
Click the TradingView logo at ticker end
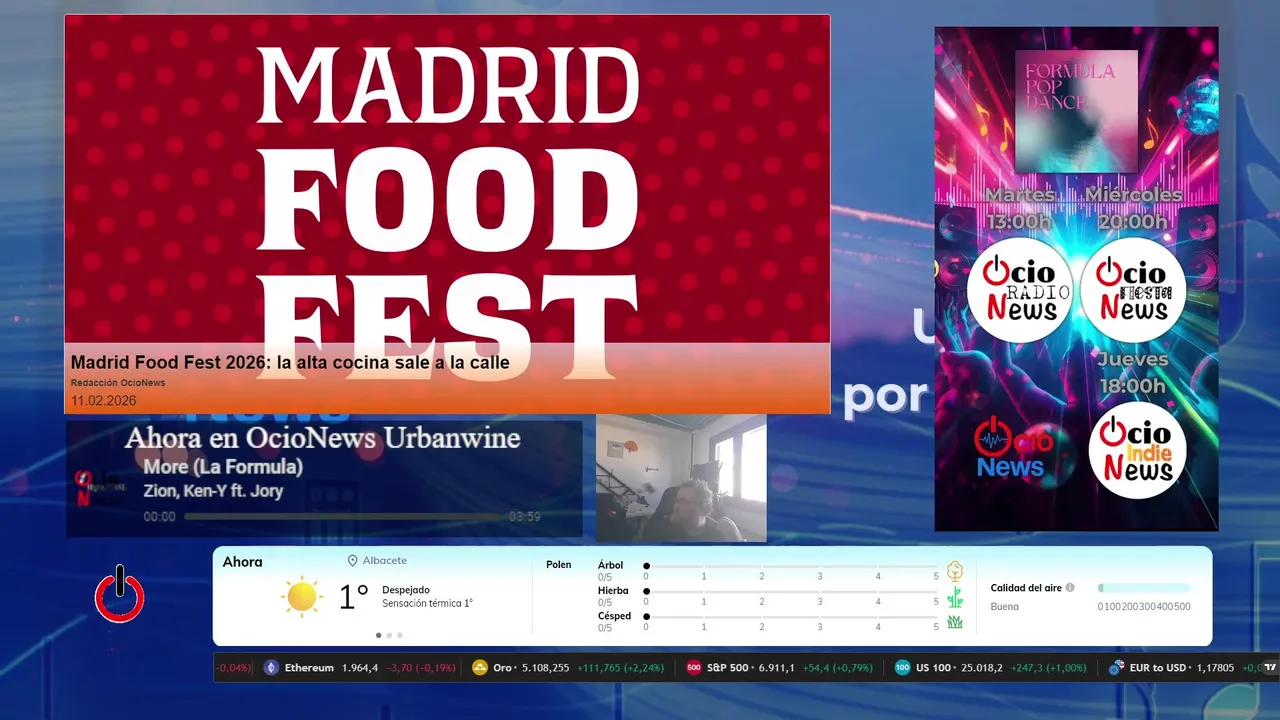coord(1270,668)
